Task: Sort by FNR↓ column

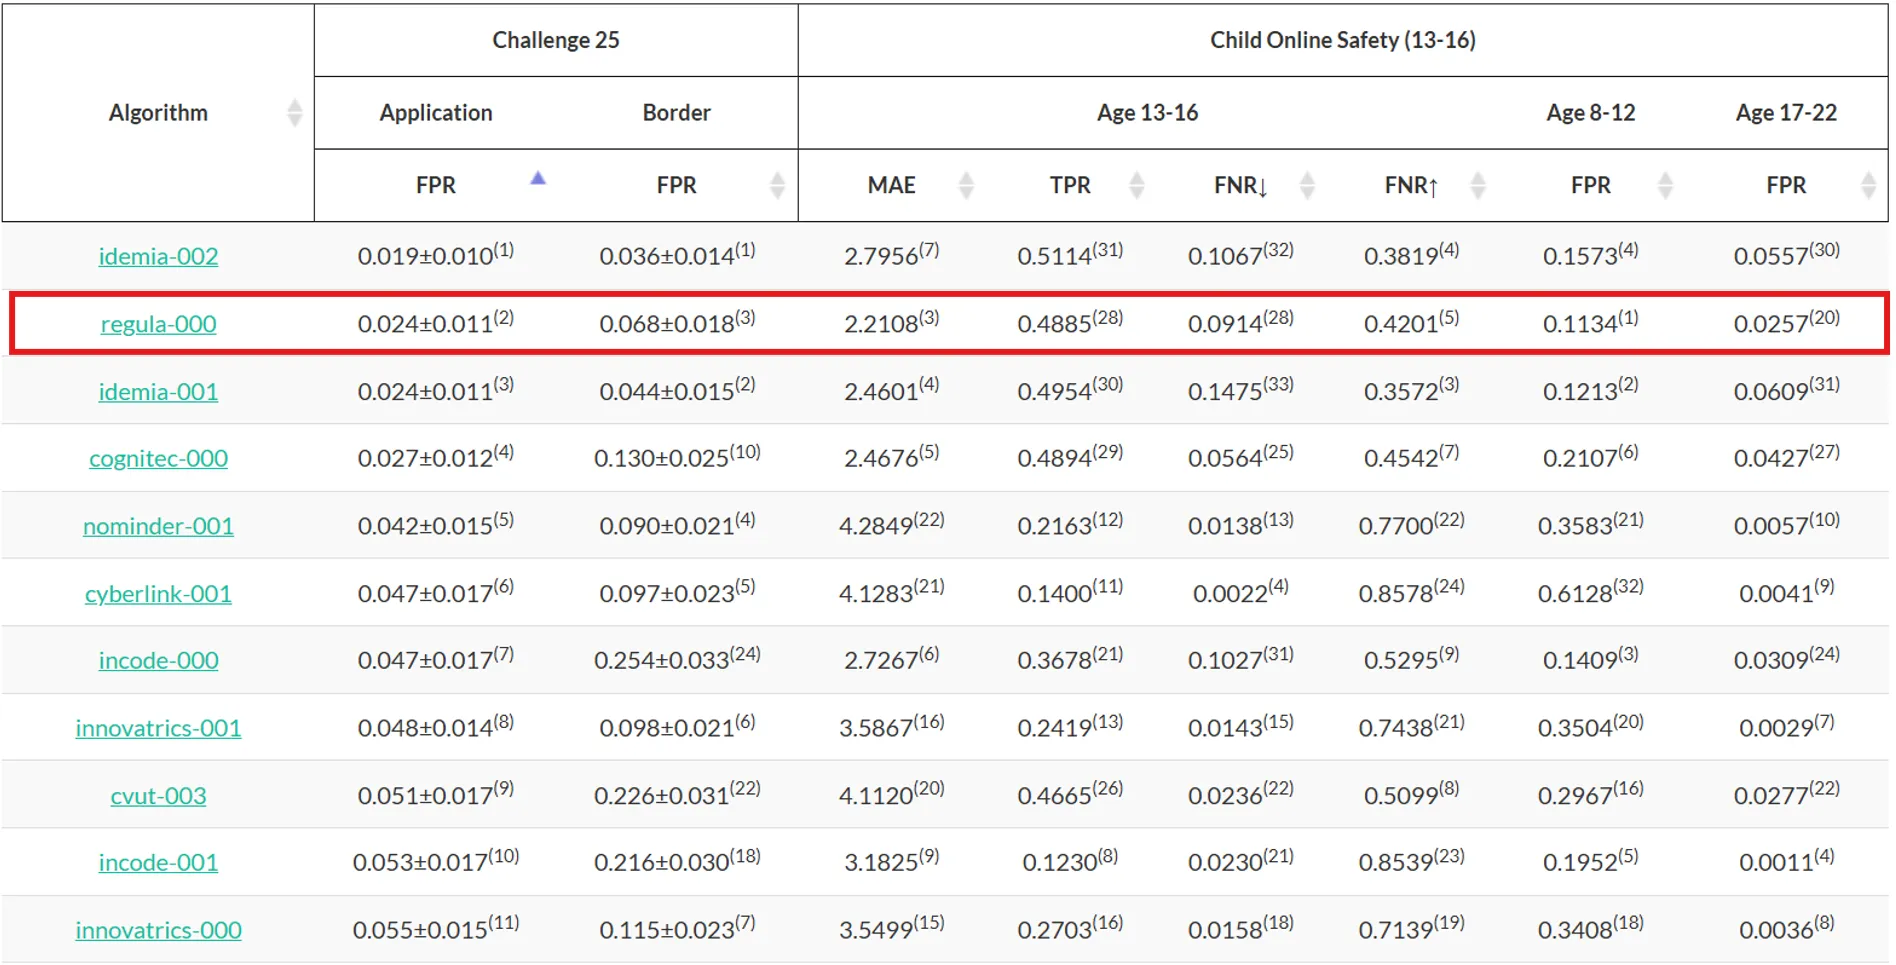Action: [x=1307, y=184]
